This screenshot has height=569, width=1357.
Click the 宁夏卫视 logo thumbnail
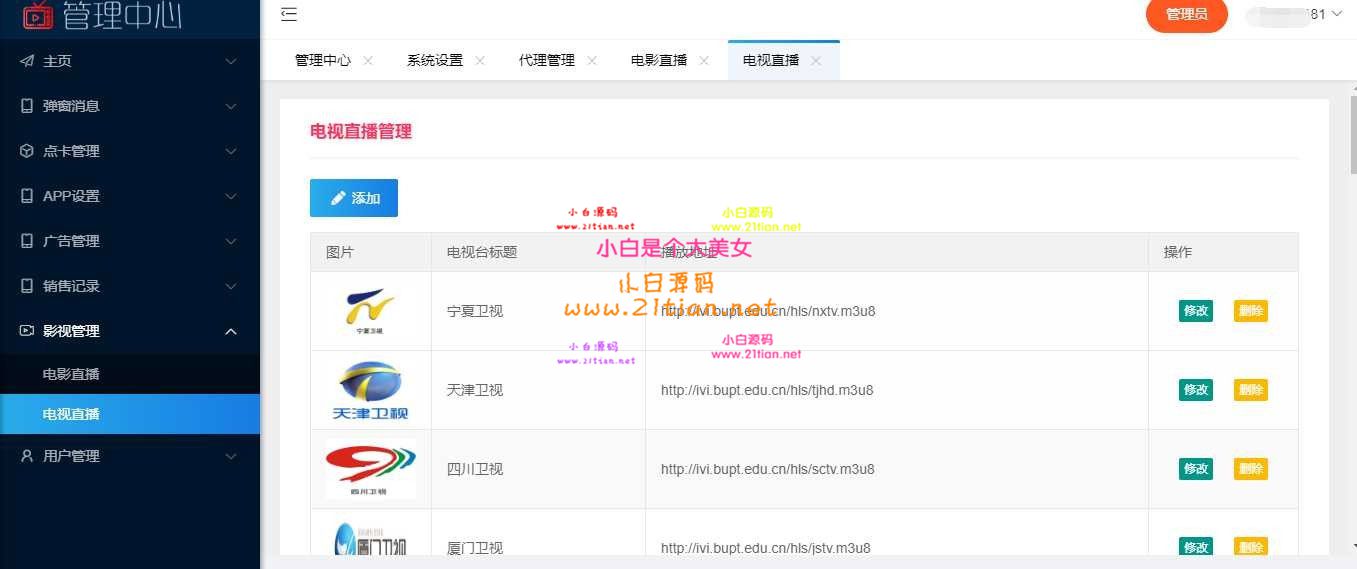click(371, 311)
